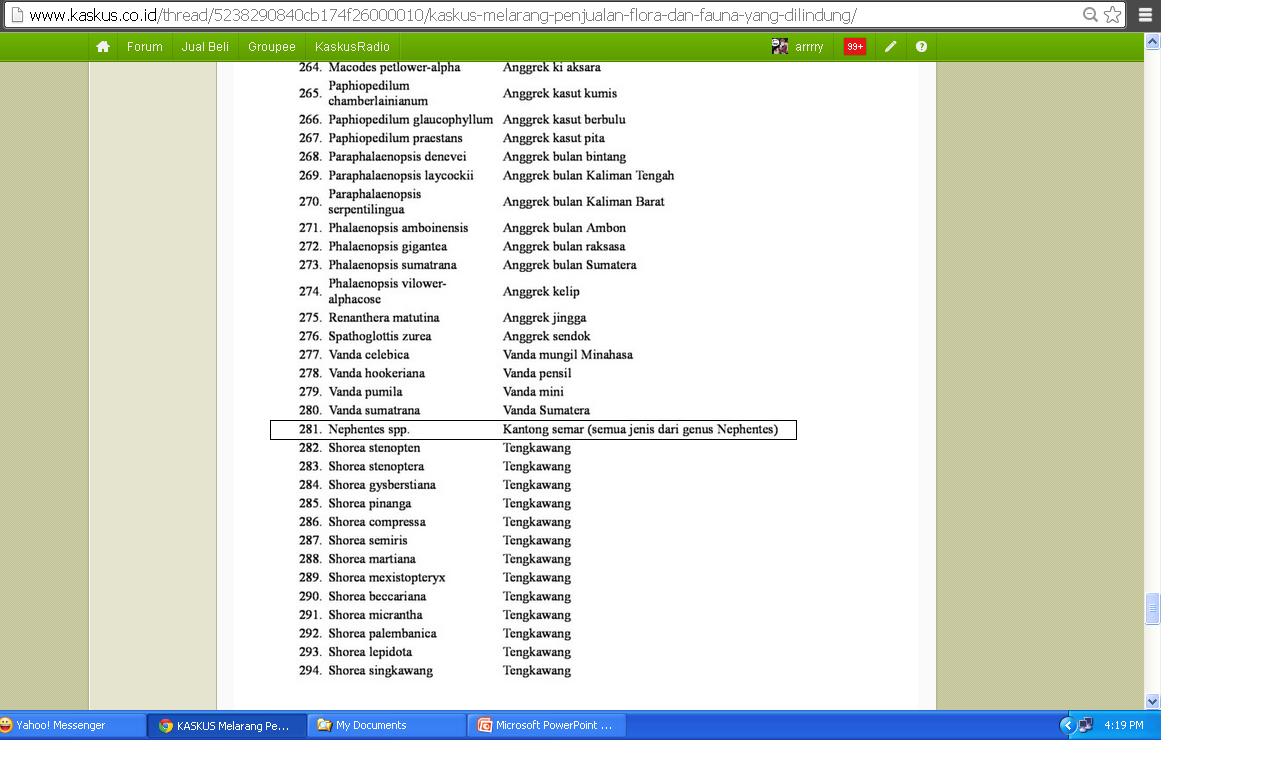Open the Jual Beli menu
The height and width of the screenshot is (768, 1280).
pos(205,47)
